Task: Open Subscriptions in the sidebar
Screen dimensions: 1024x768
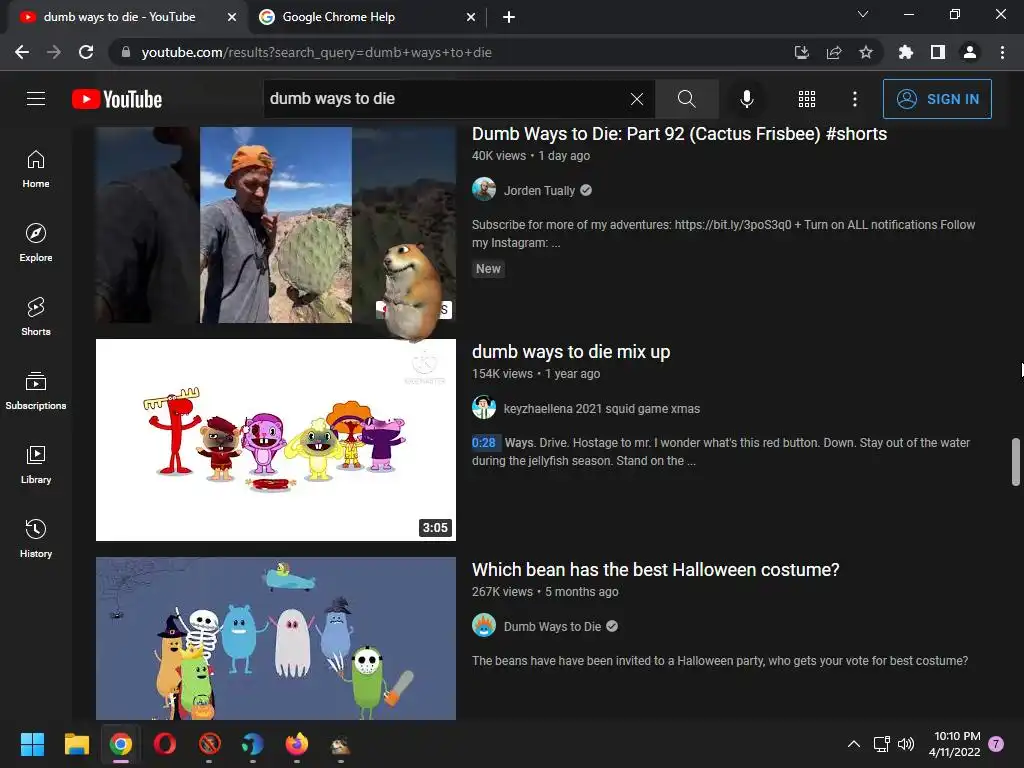Action: point(36,391)
